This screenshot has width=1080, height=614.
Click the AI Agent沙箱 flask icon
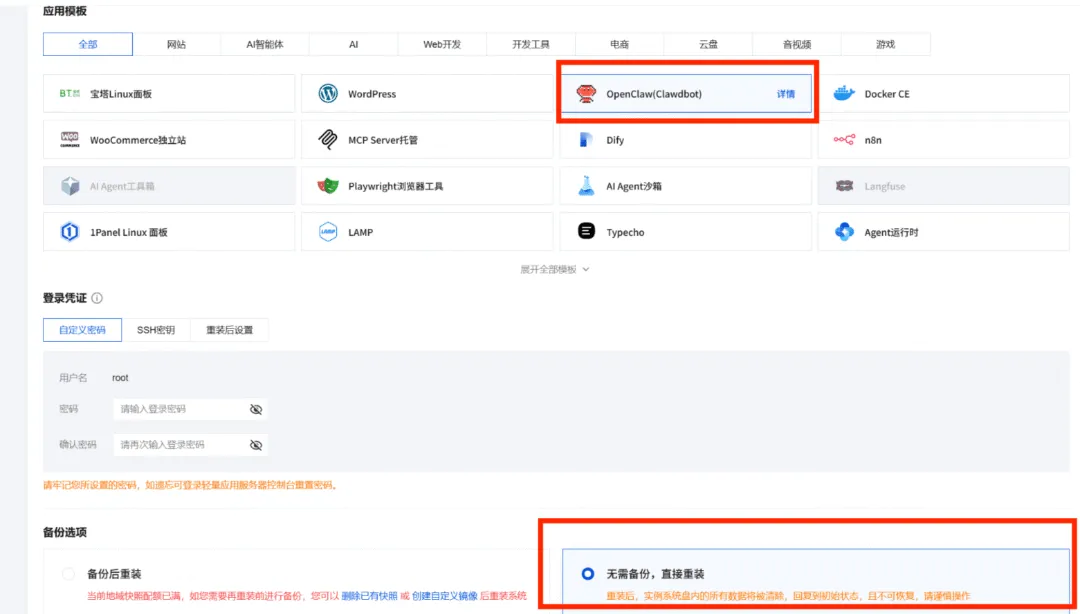586,185
